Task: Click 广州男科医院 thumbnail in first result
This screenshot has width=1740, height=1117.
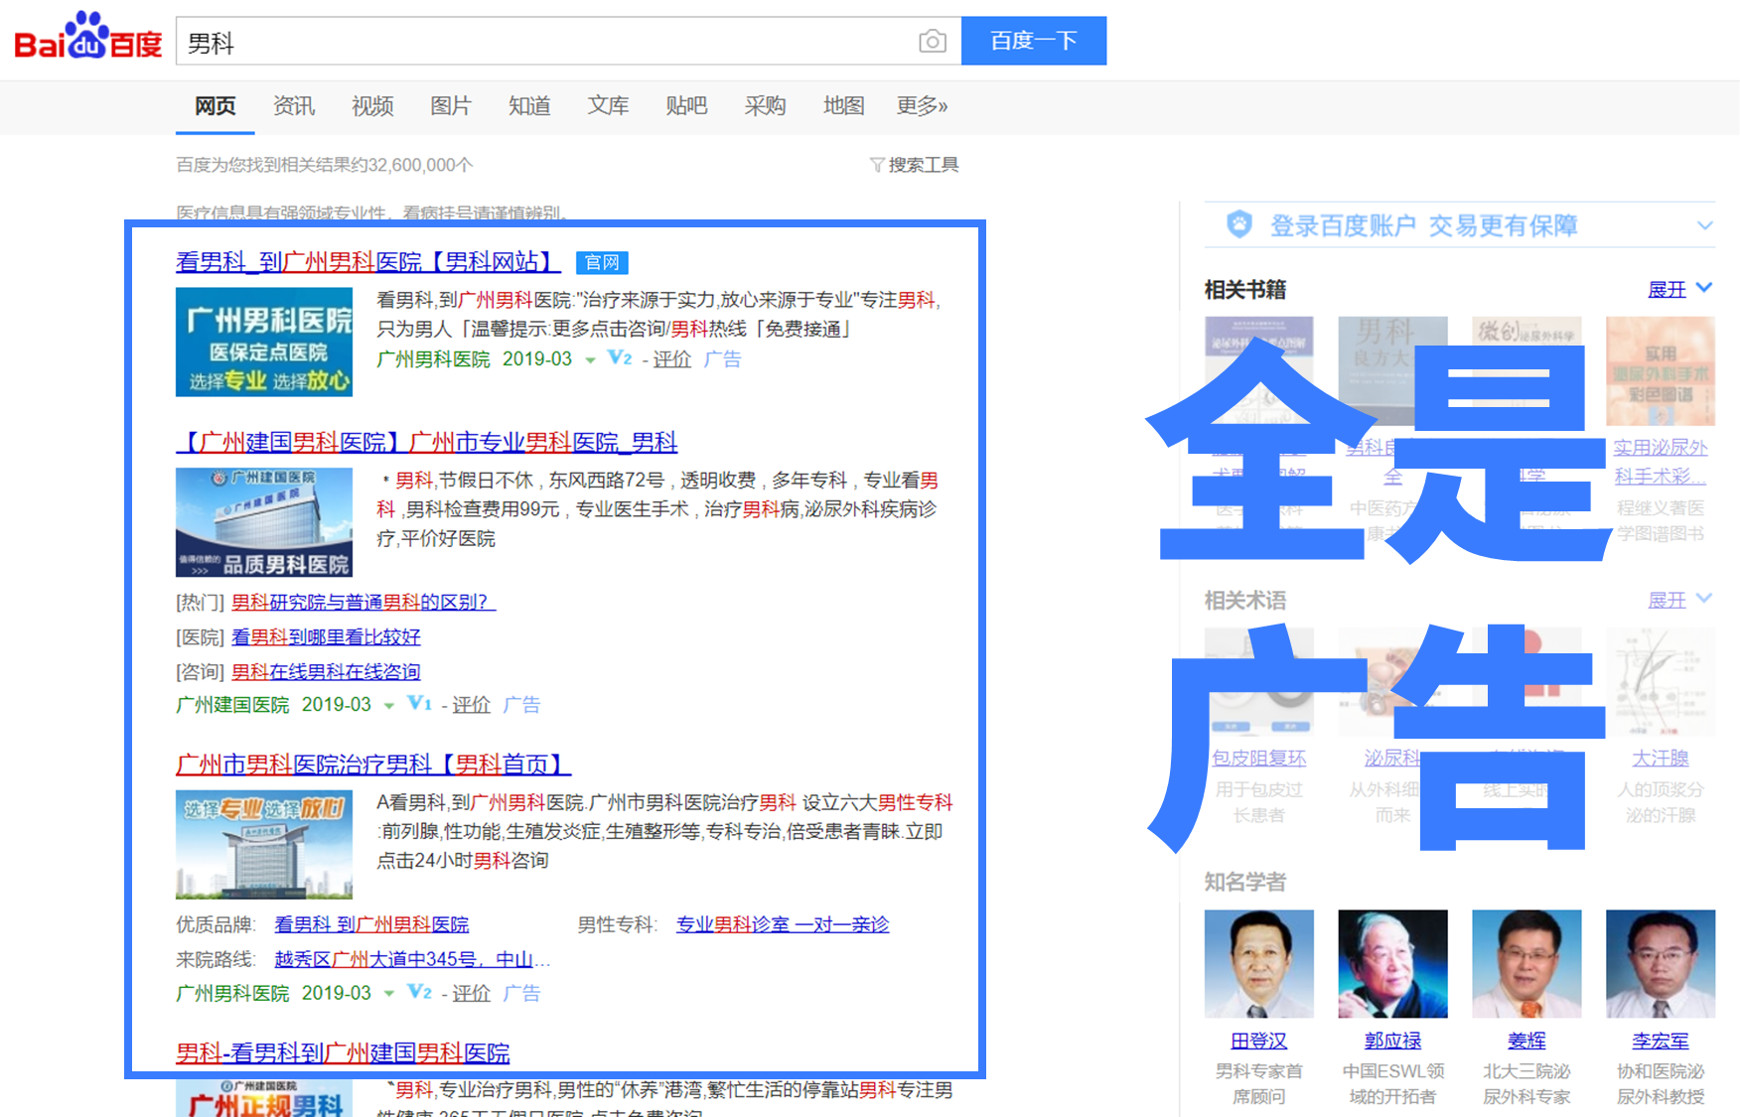Action: [264, 342]
